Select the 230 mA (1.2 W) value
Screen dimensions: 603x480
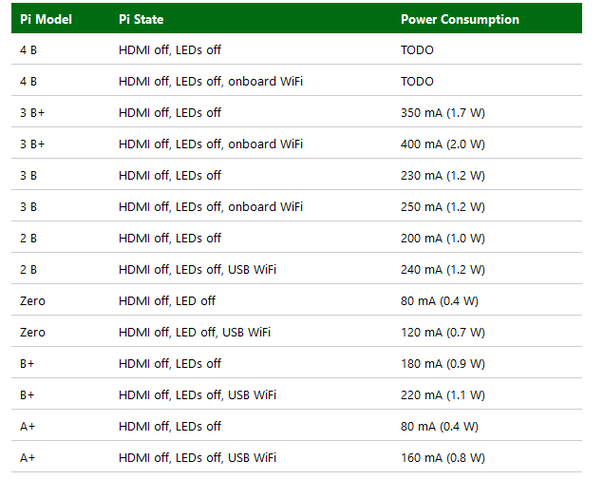pos(443,175)
